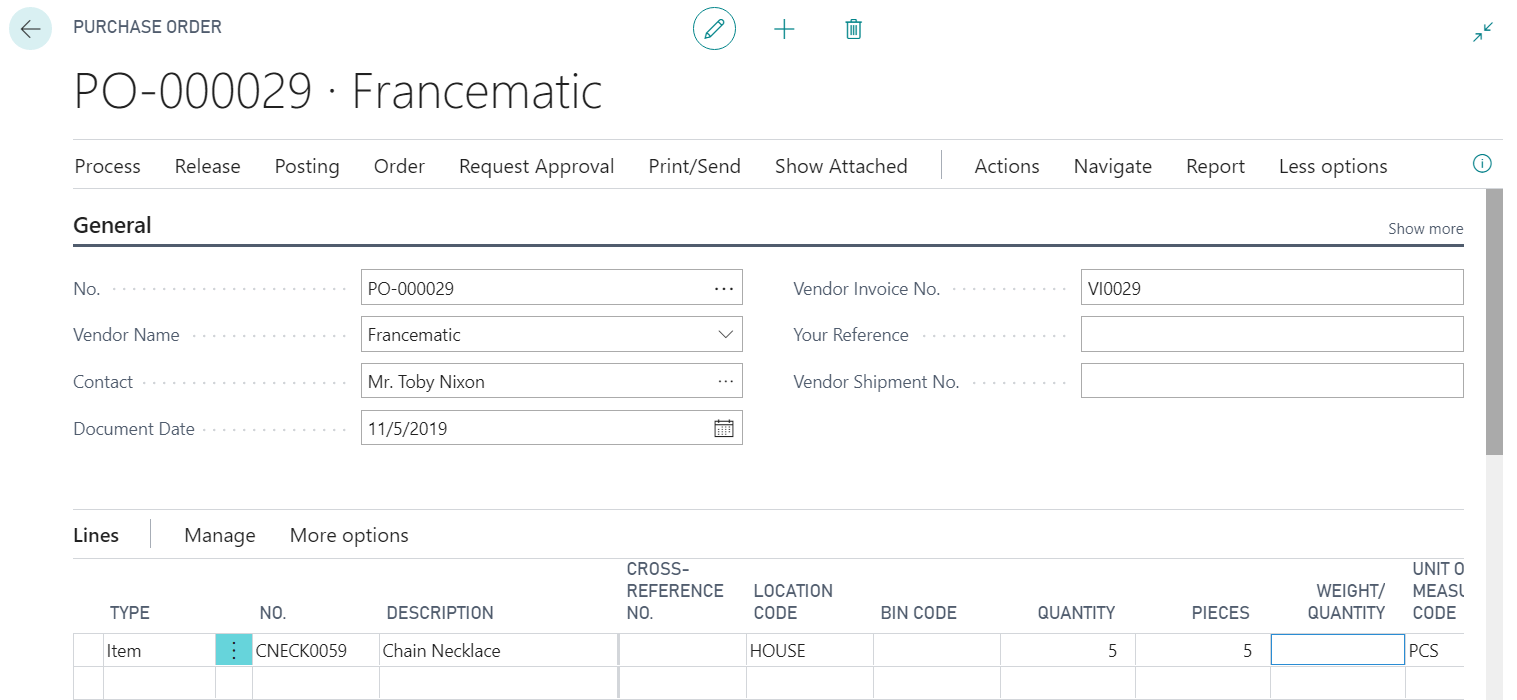This screenshot has width=1517, height=700.
Task: Open the Request Approval menu
Action: coord(537,166)
